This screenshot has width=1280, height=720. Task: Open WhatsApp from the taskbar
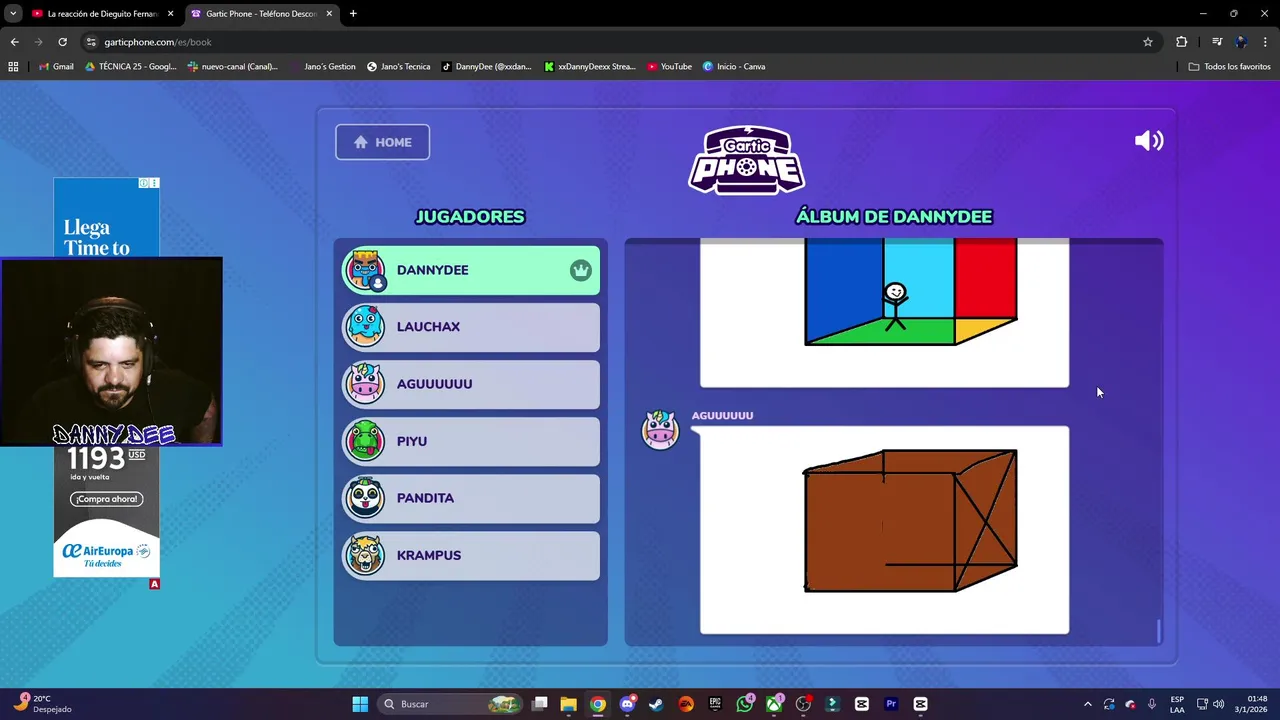click(745, 704)
